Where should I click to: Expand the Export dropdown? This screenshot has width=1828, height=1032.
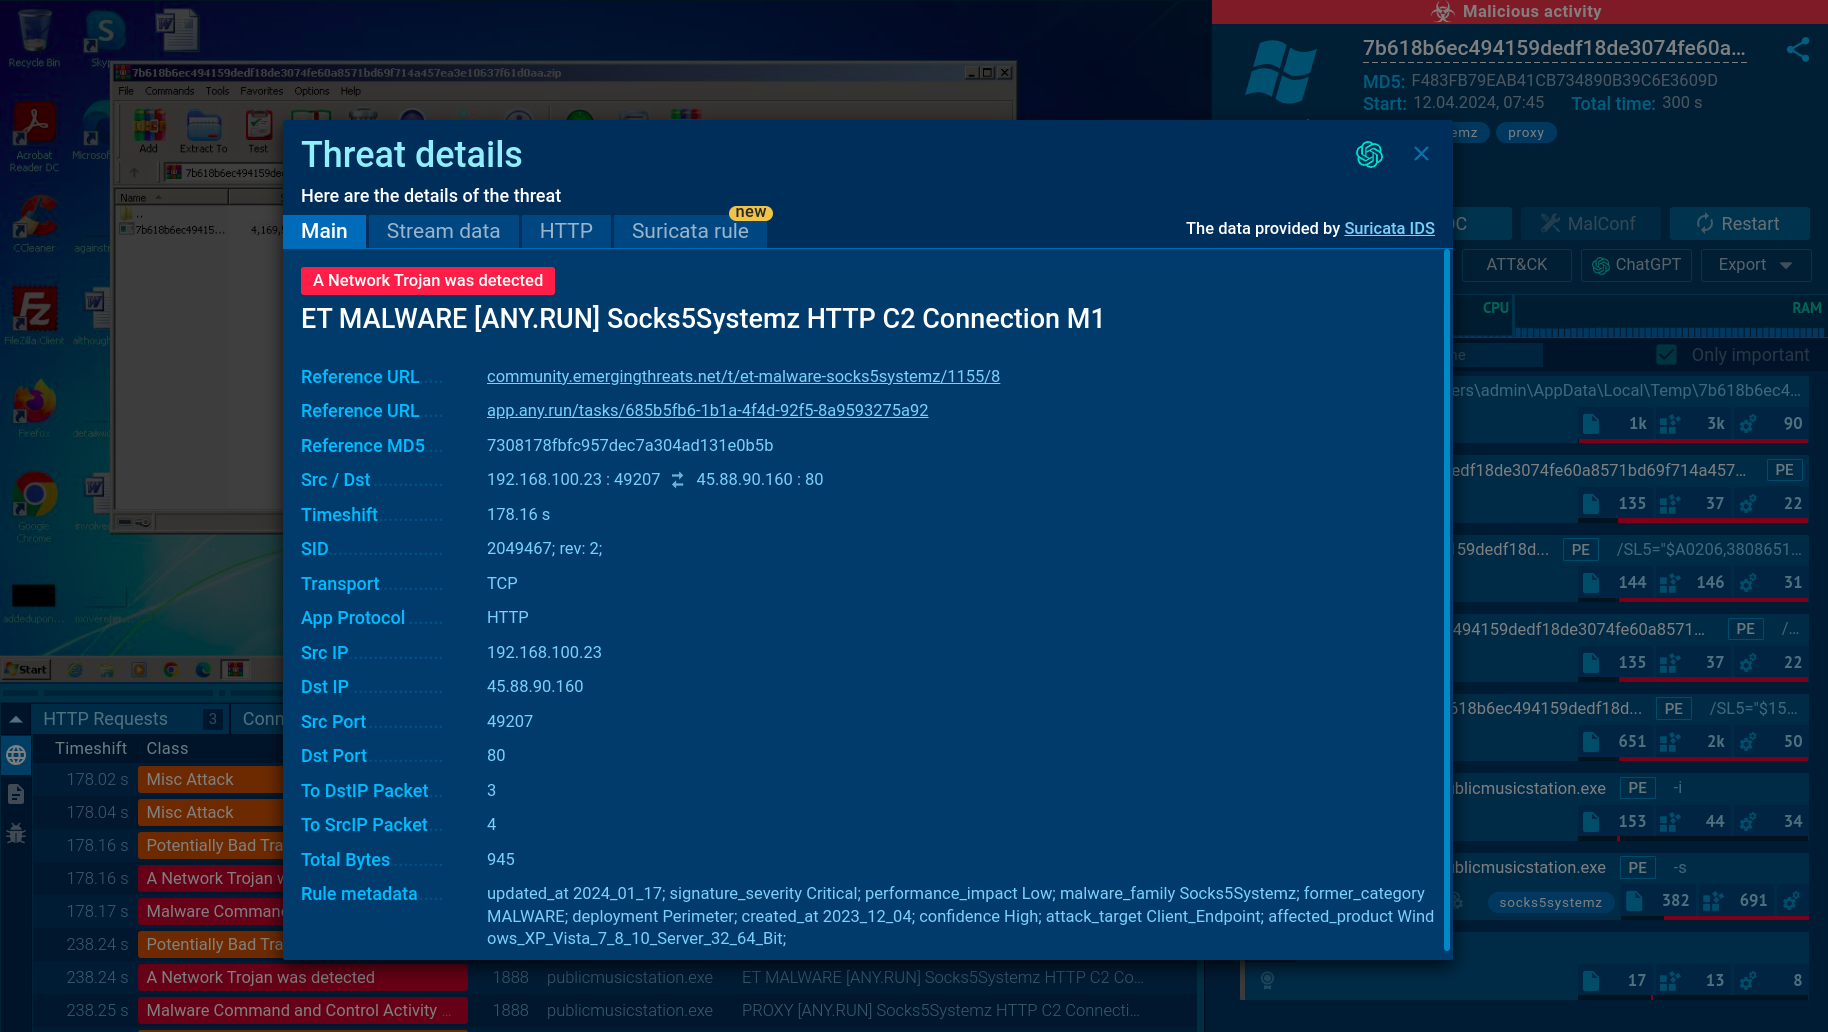pyautogui.click(x=1755, y=265)
